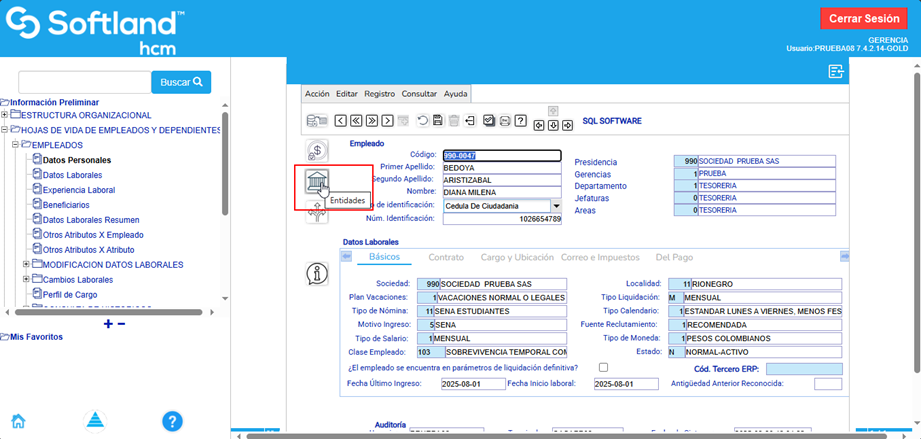Click the home icon at bottom left

click(x=18, y=421)
